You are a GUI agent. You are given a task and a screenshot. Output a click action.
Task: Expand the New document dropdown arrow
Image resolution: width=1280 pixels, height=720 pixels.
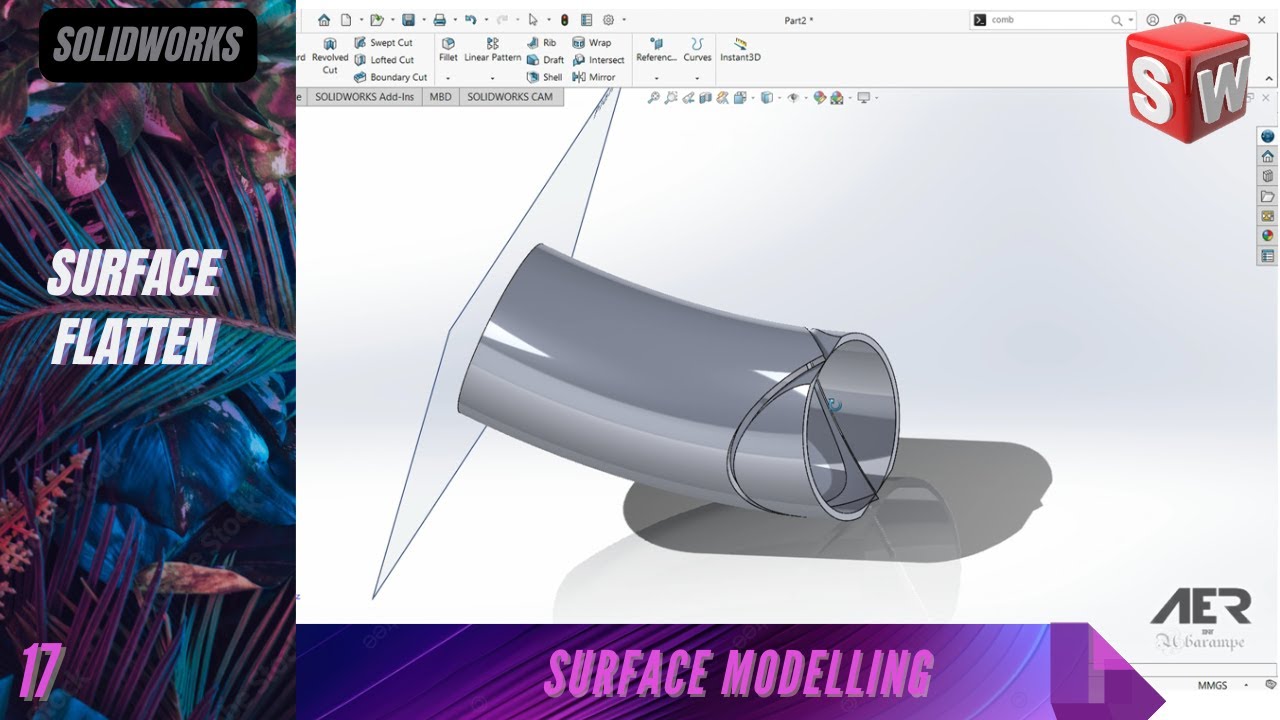pos(361,20)
